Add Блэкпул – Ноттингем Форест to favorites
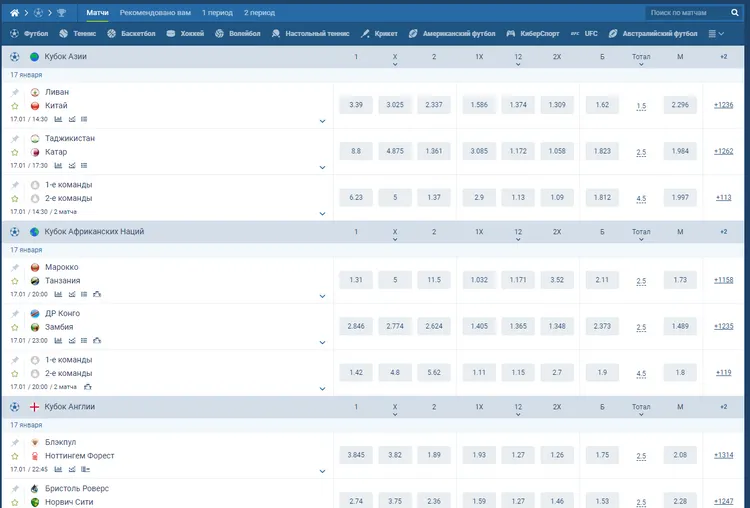750x508 pixels. [x=15, y=456]
